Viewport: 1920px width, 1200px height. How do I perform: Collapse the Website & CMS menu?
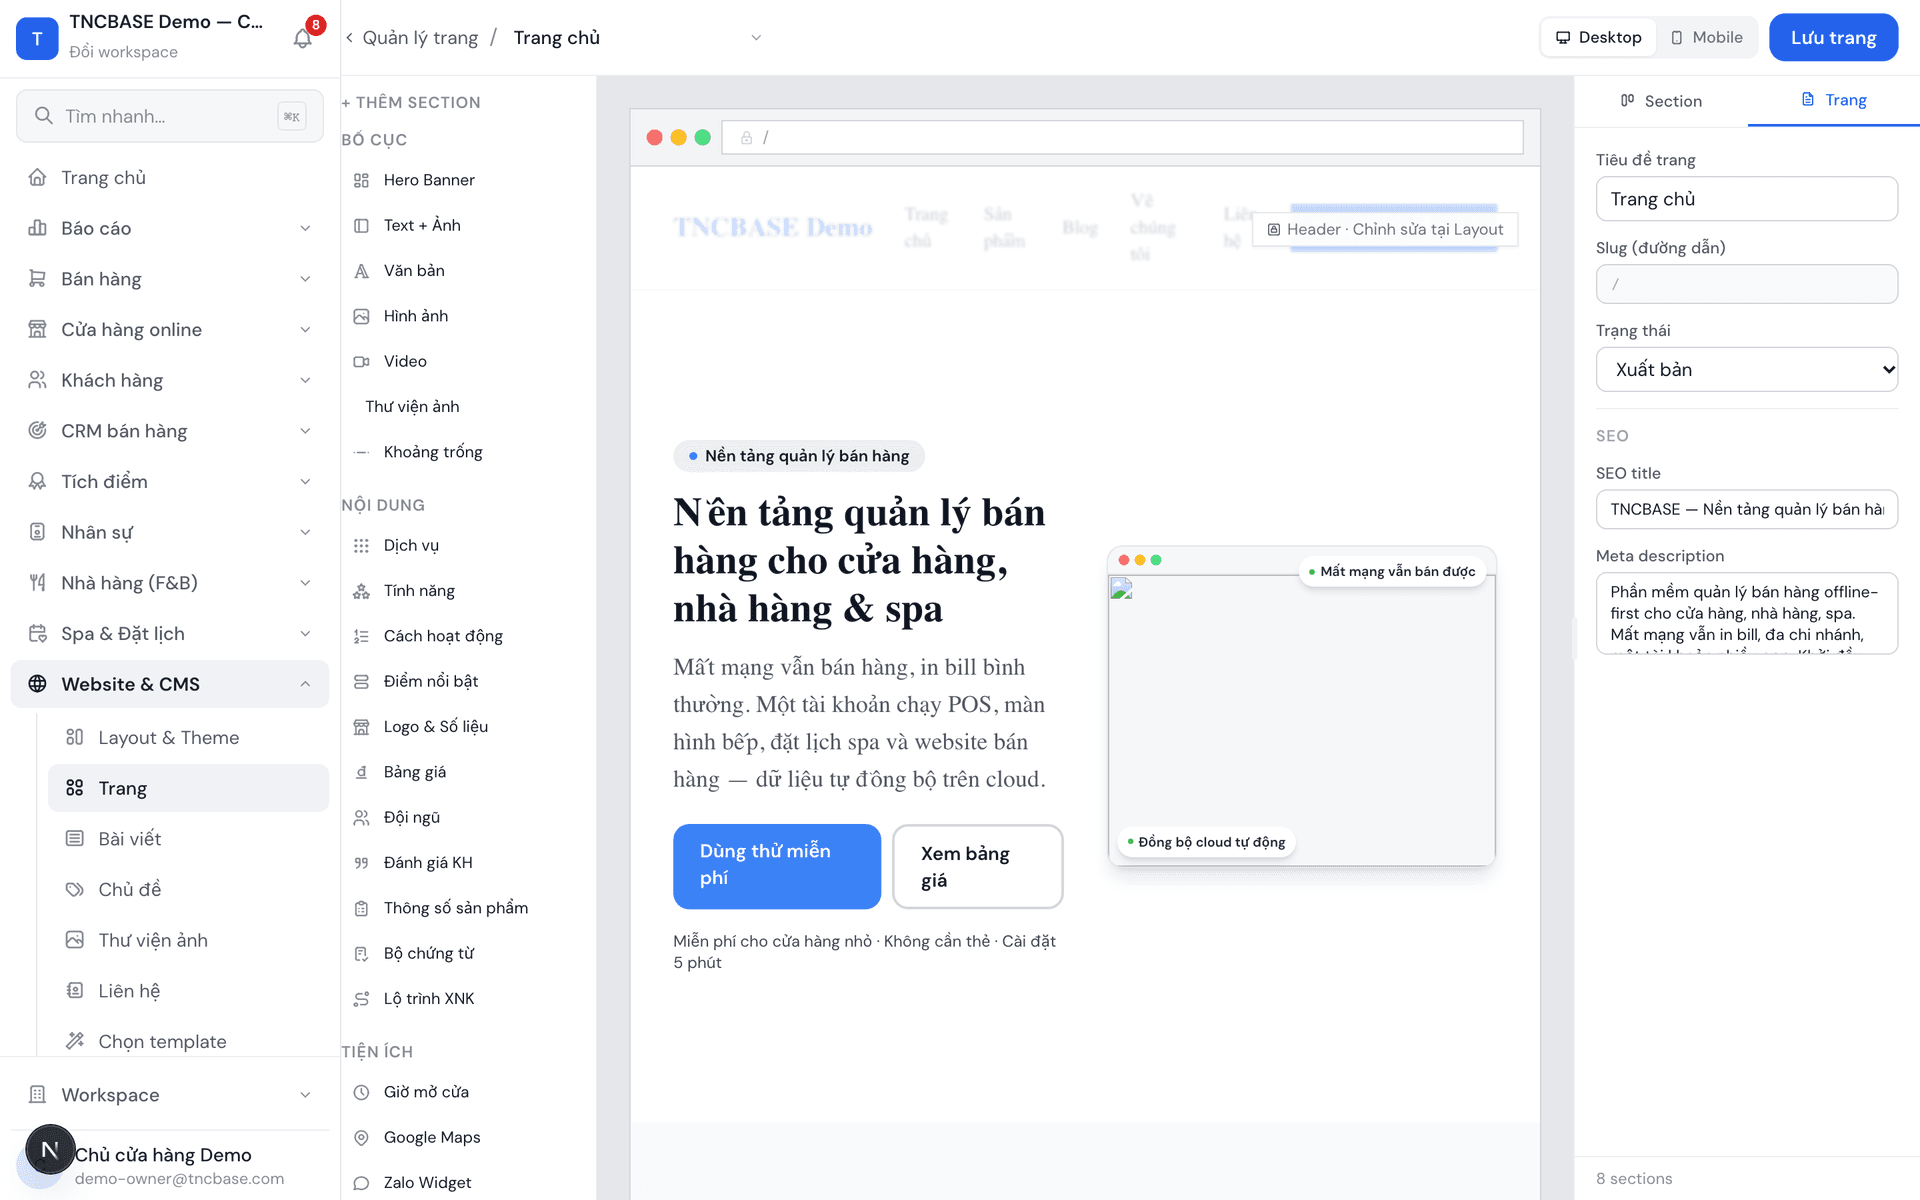170,684
